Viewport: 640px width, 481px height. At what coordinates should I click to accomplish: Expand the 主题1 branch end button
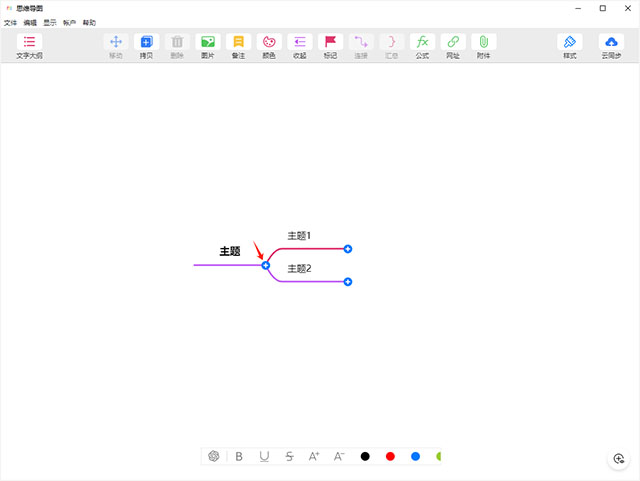[x=348, y=248]
